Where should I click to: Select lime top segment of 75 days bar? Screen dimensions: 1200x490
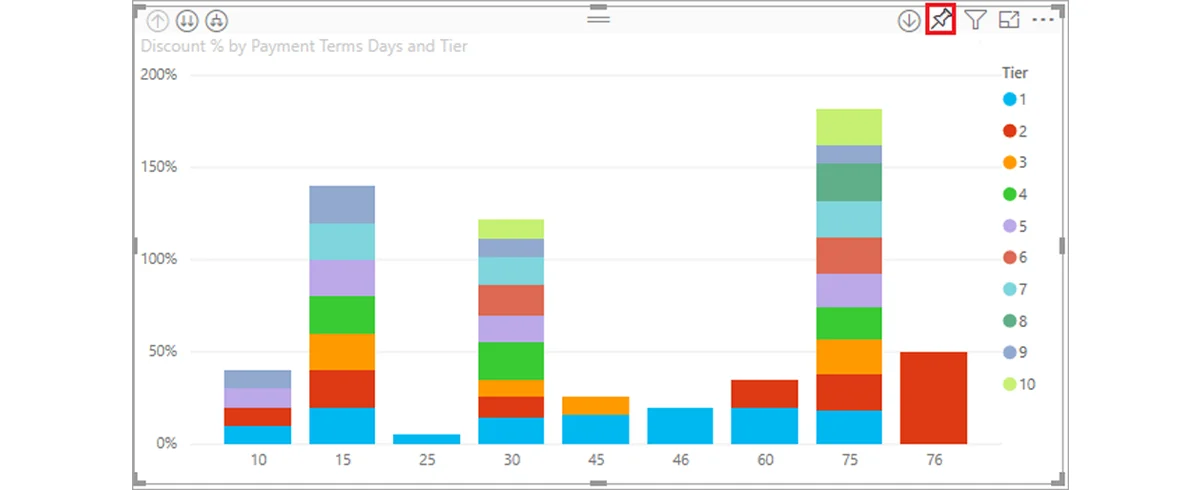pyautogui.click(x=849, y=127)
